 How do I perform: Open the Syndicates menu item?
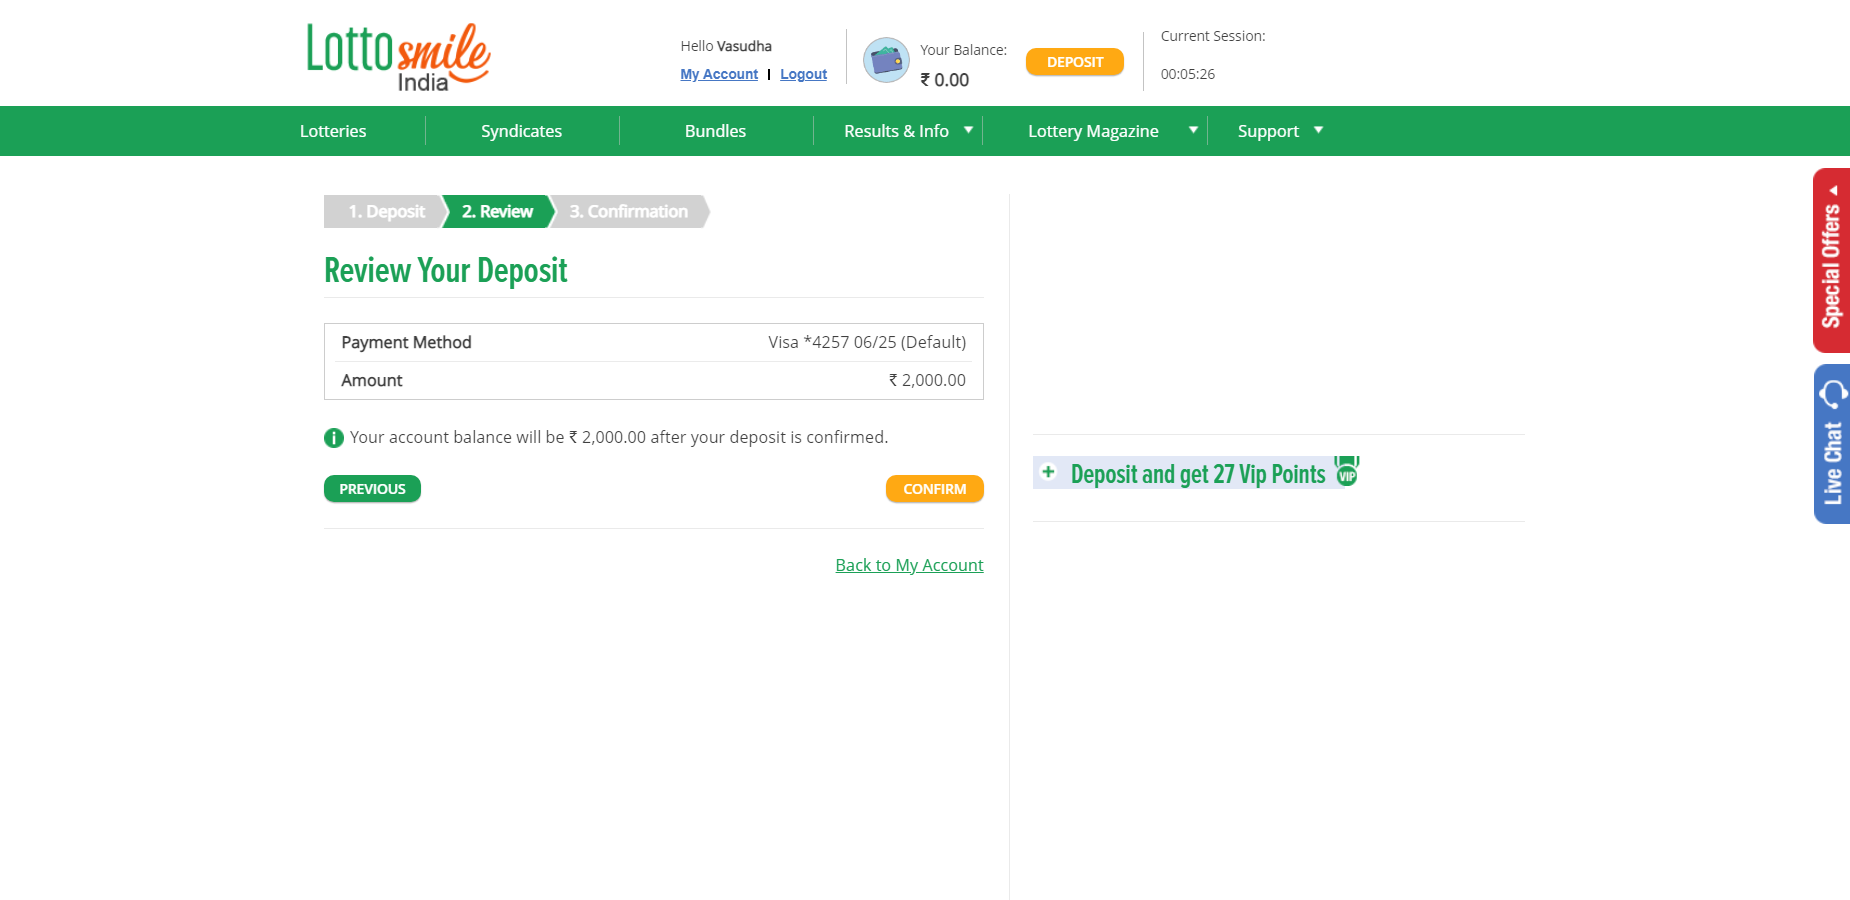[521, 131]
